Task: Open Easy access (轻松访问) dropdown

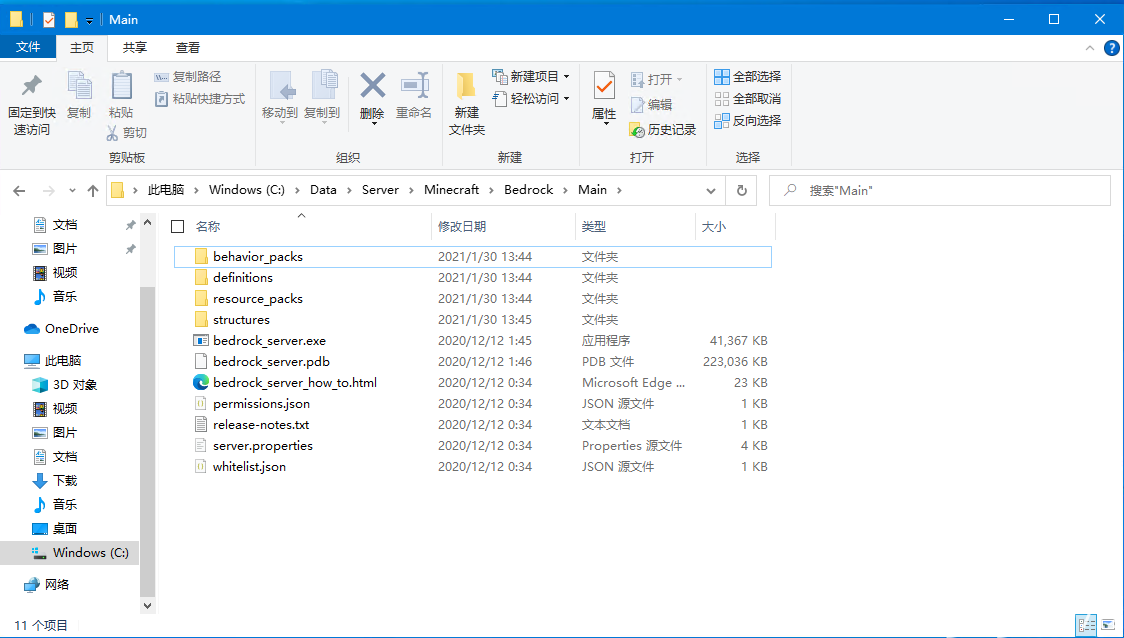Action: (531, 99)
